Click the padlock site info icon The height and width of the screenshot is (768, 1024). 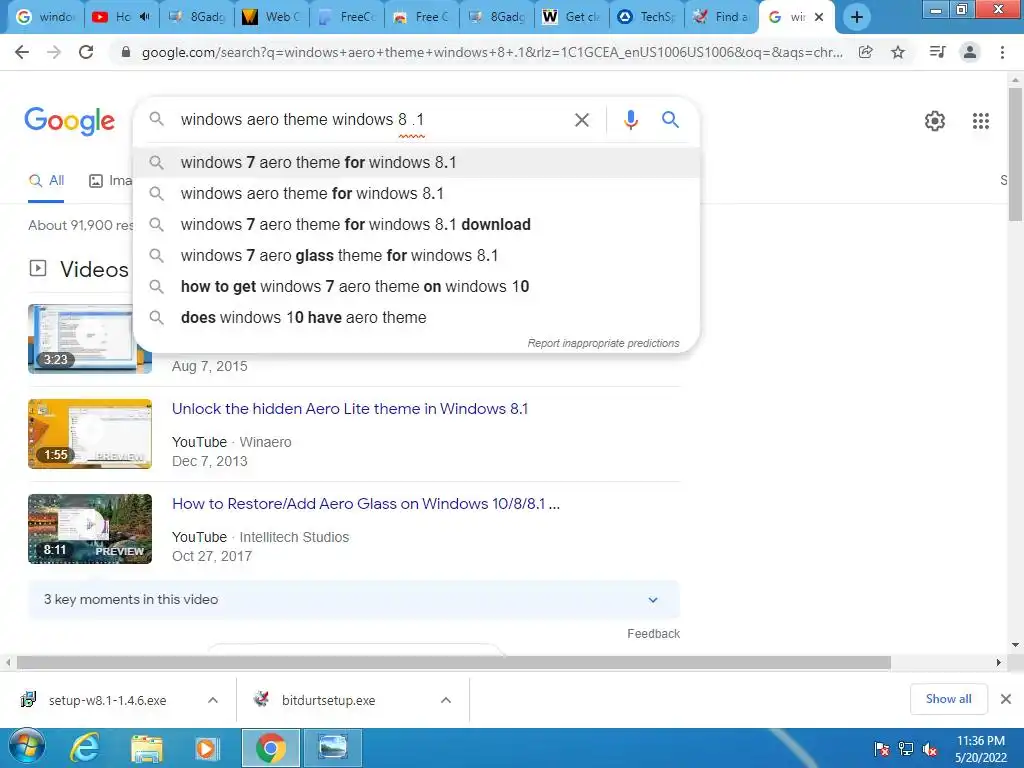pos(126,52)
